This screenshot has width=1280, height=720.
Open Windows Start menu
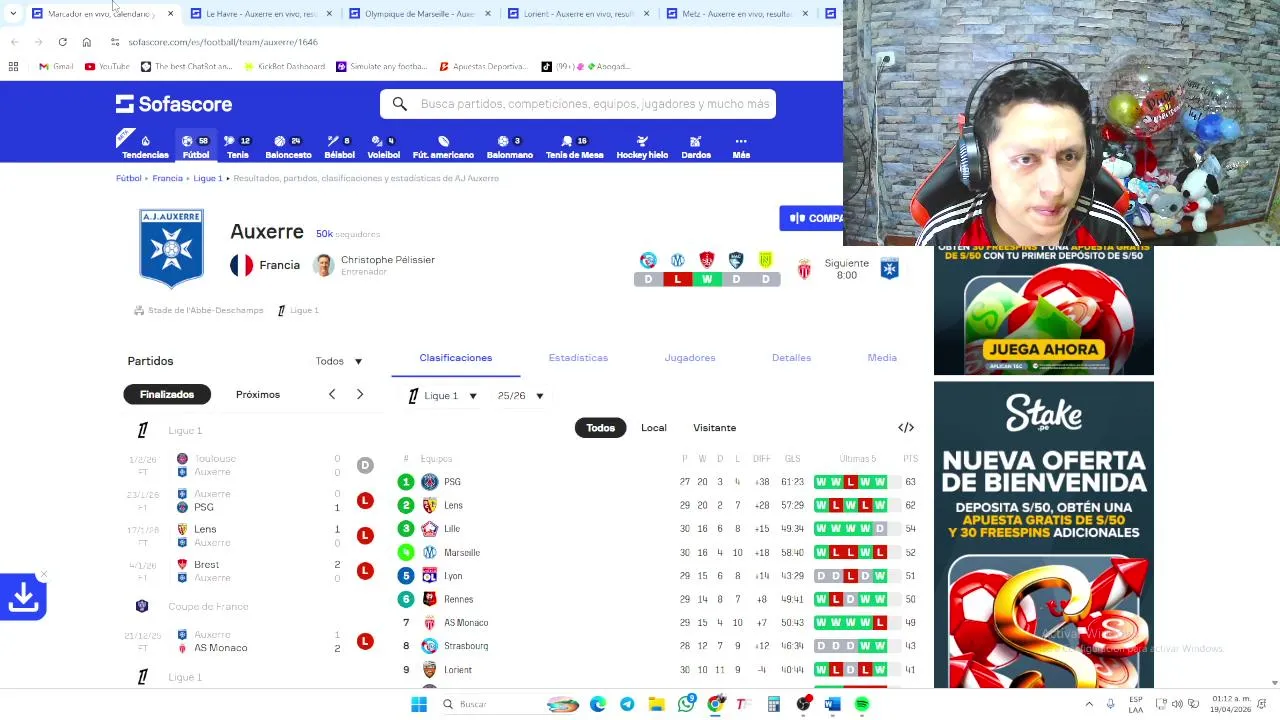click(419, 704)
